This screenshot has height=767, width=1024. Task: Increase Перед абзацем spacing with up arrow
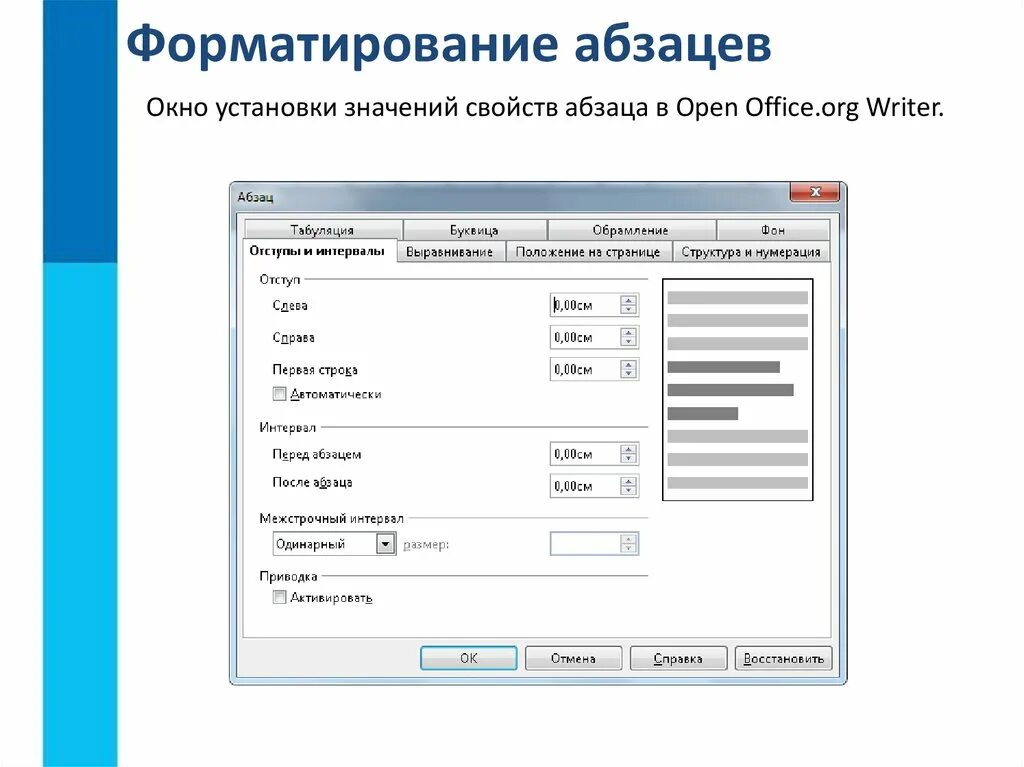(629, 449)
